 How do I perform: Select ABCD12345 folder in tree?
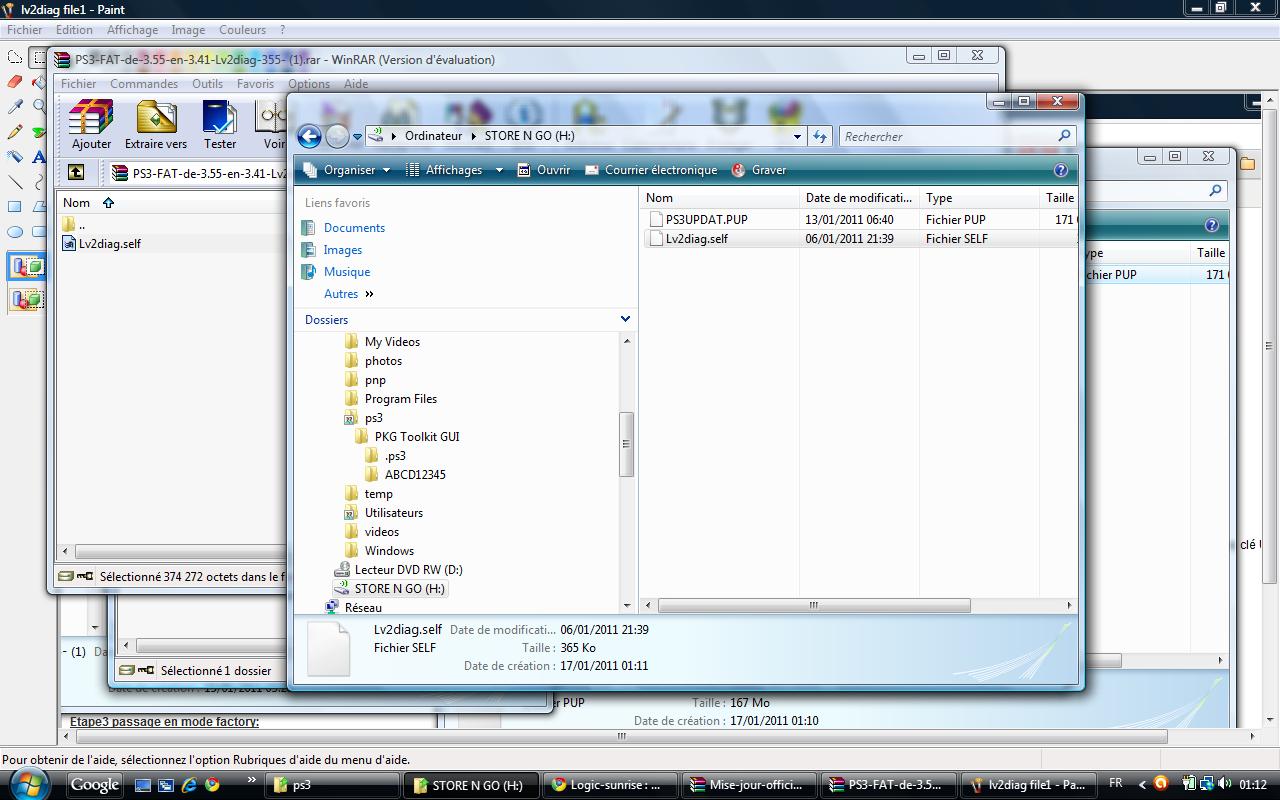pos(415,475)
